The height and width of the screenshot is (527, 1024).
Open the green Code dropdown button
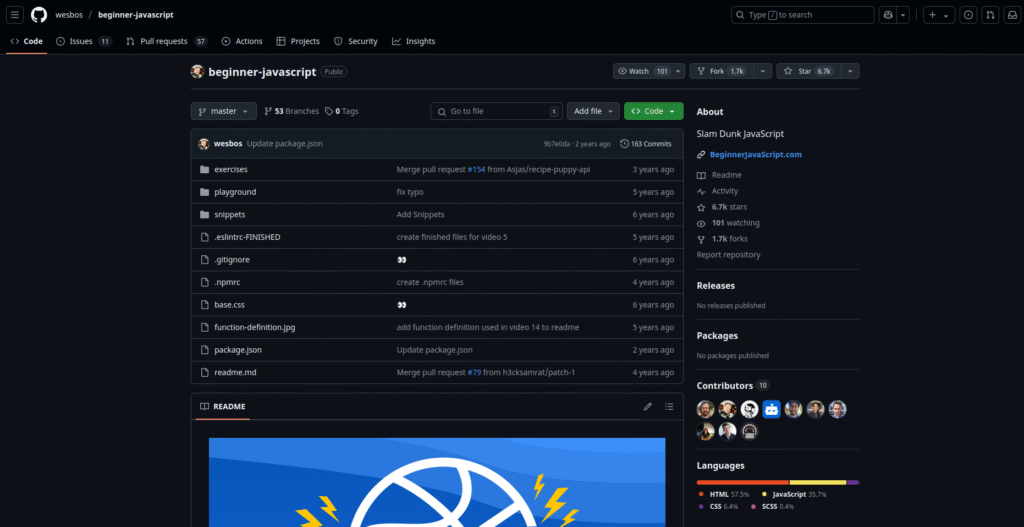pyautogui.click(x=654, y=111)
